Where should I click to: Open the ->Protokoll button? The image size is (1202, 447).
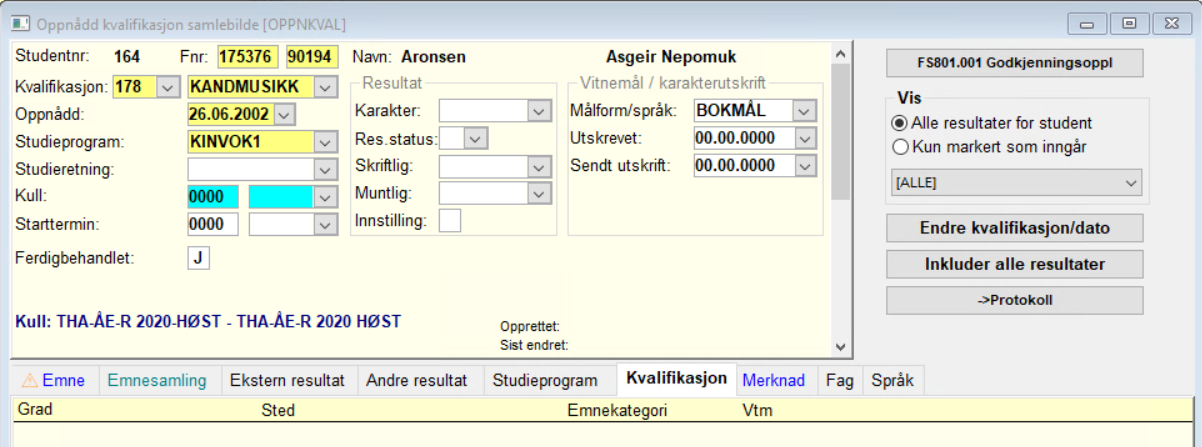pos(1014,300)
